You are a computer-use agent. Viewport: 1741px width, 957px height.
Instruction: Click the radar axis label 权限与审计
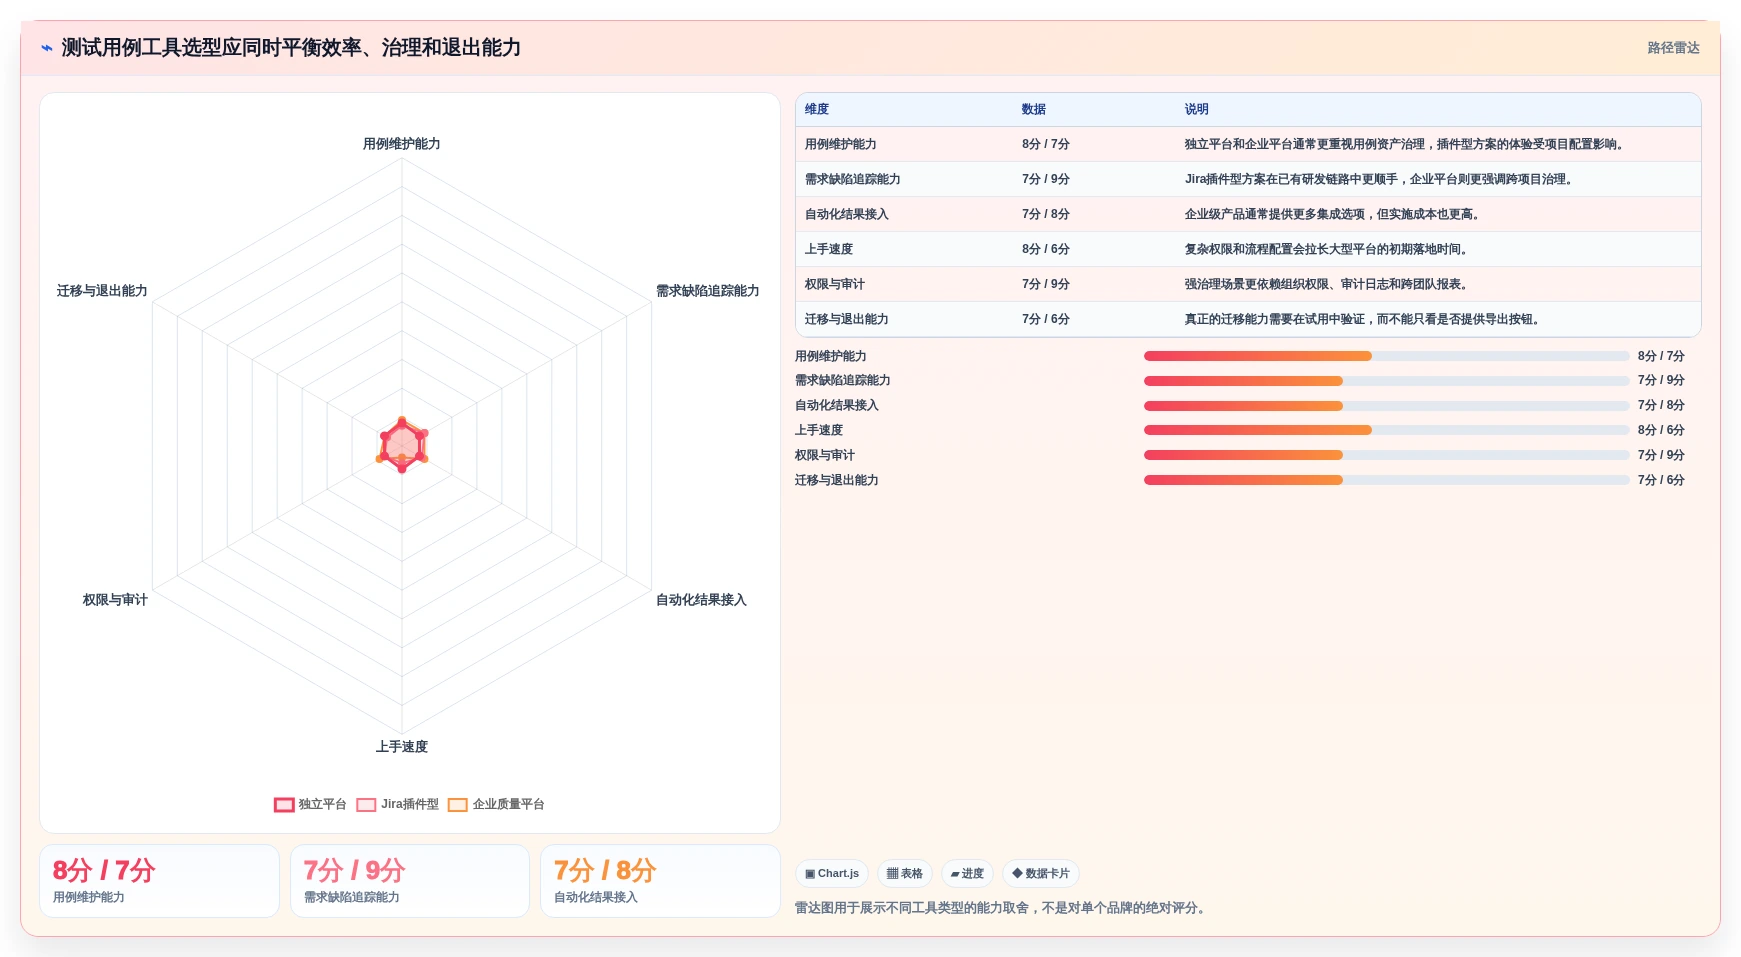pos(115,600)
